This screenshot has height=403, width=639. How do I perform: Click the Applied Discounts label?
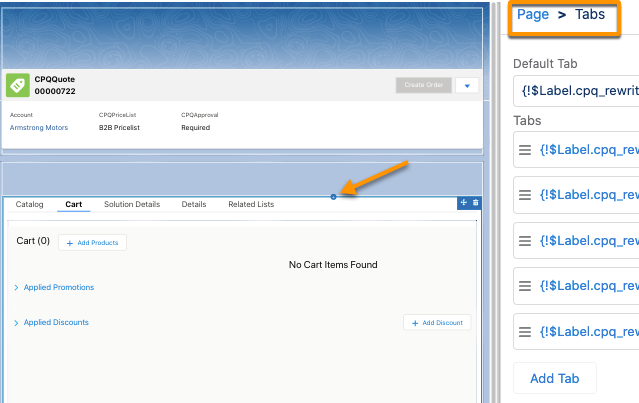coord(56,322)
